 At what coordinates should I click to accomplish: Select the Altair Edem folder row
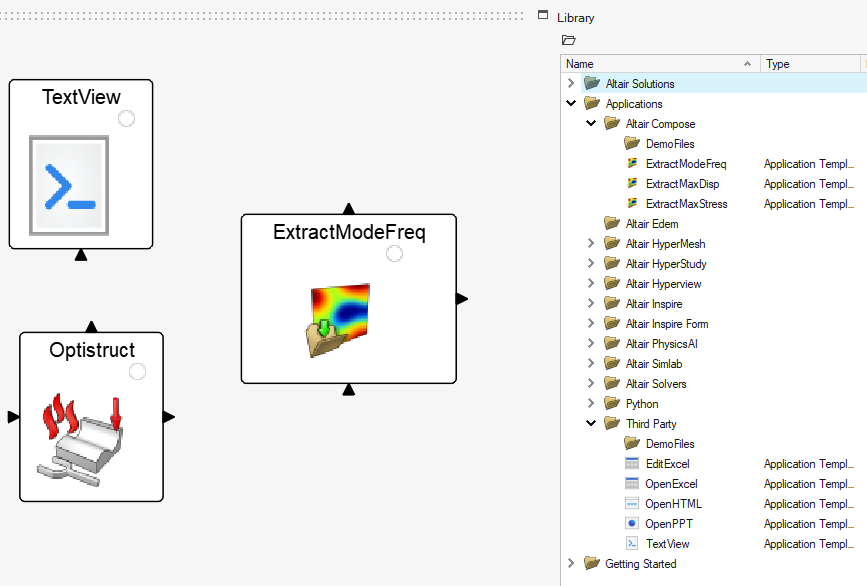714,223
